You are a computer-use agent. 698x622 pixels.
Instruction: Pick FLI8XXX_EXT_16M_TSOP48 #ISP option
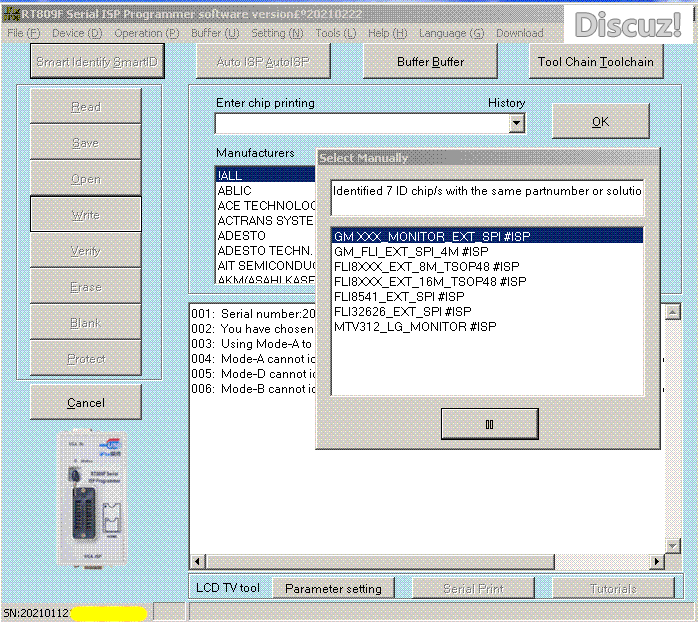pyautogui.click(x=429, y=281)
